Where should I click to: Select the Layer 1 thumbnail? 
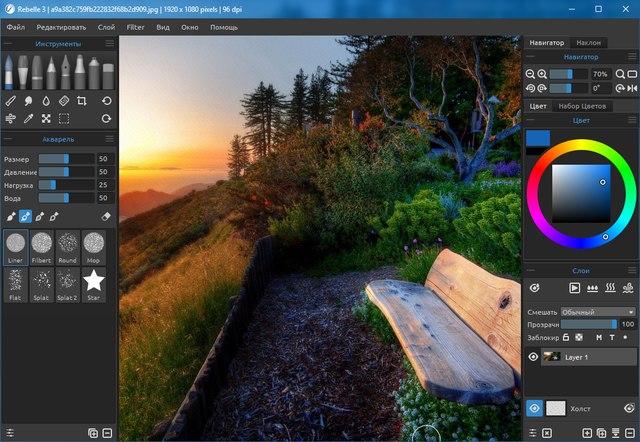551,357
